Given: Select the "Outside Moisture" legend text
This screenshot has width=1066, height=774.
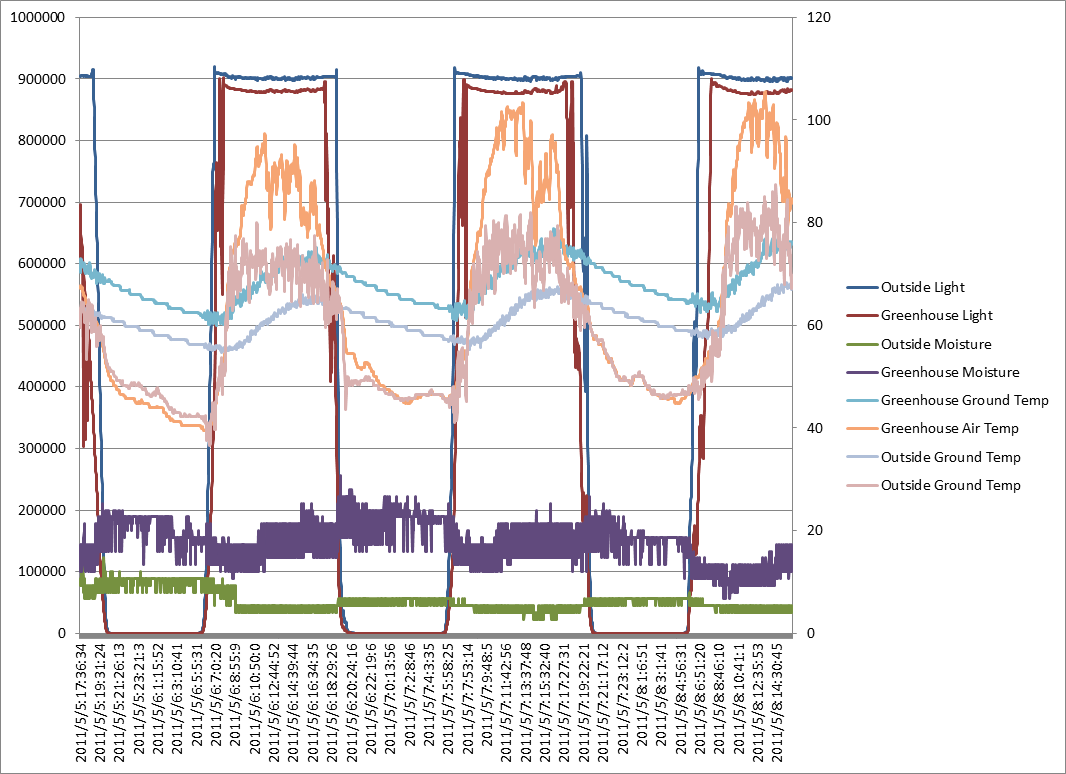Looking at the screenshot, I should (x=936, y=344).
